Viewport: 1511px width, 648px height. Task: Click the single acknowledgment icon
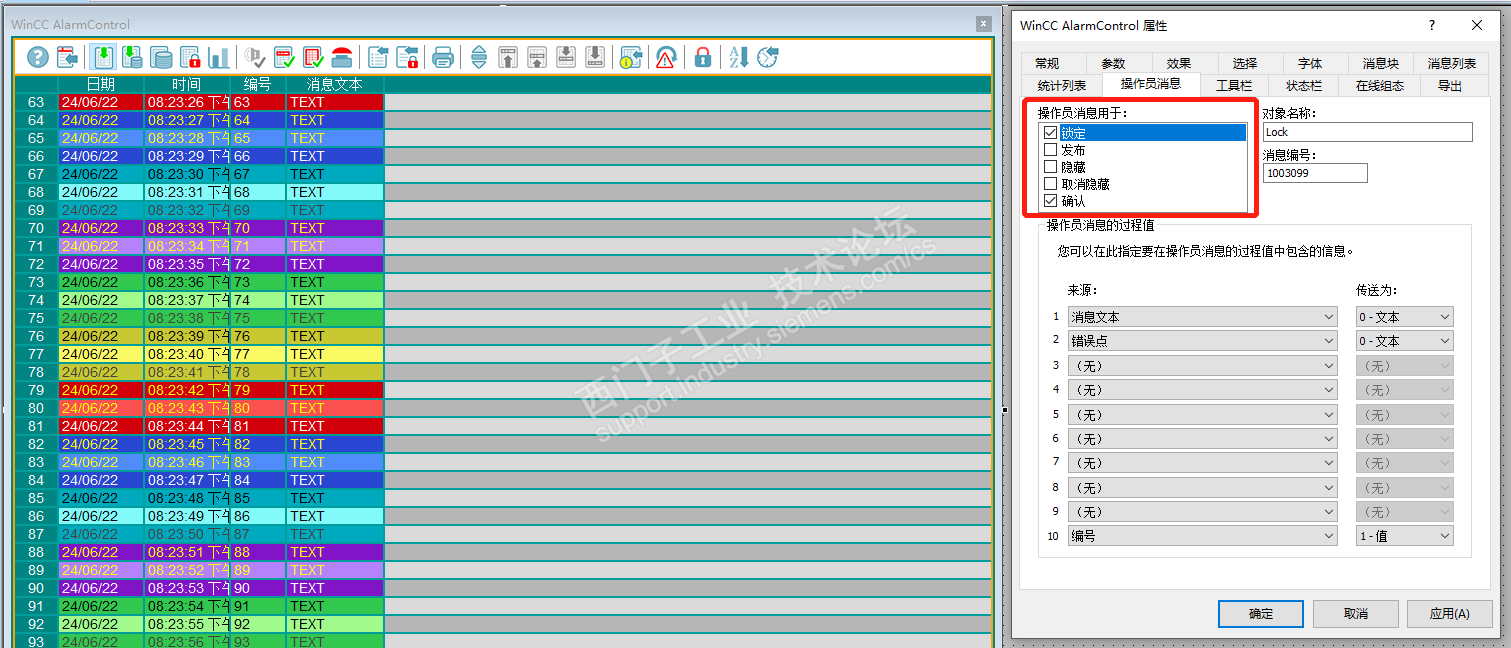[x=284, y=57]
